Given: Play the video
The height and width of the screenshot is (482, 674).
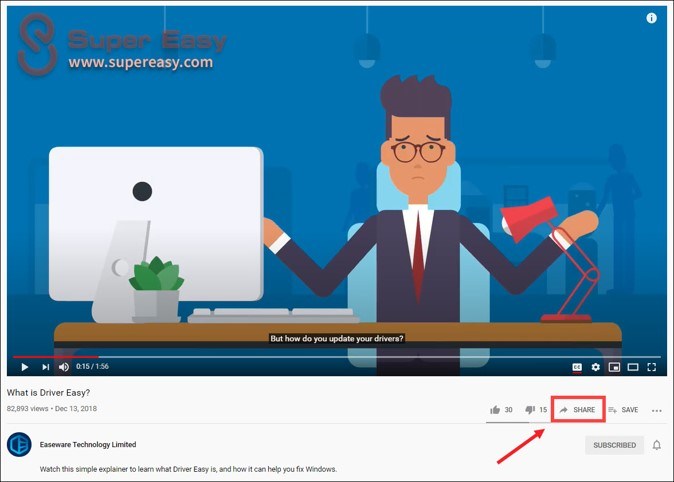Looking at the screenshot, I should [25, 367].
